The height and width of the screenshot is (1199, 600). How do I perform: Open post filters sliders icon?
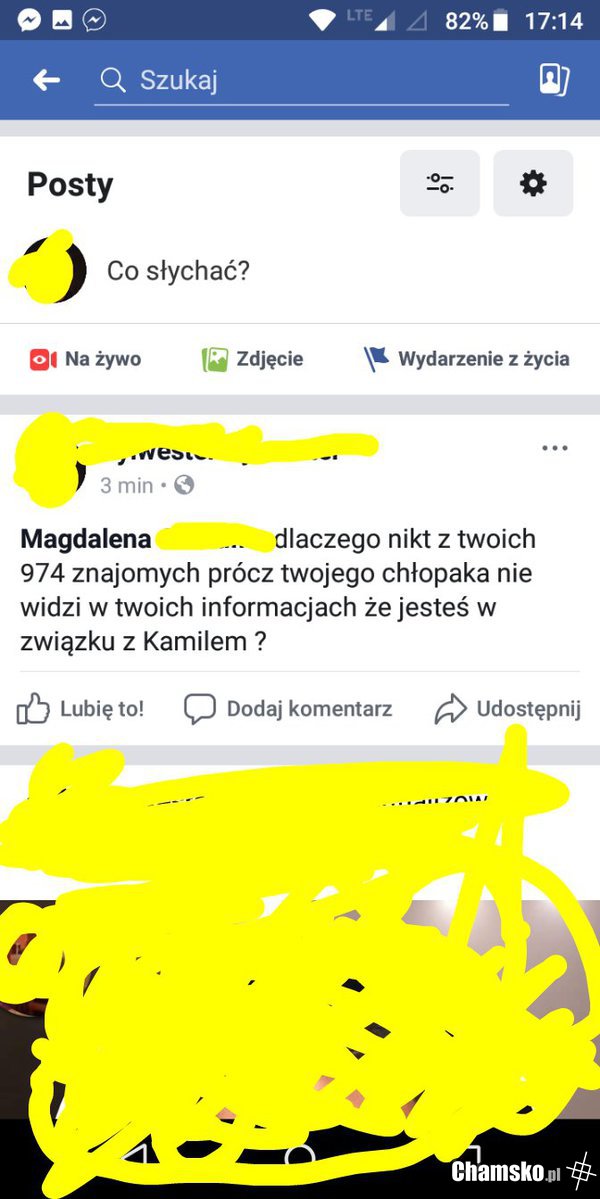click(x=439, y=183)
